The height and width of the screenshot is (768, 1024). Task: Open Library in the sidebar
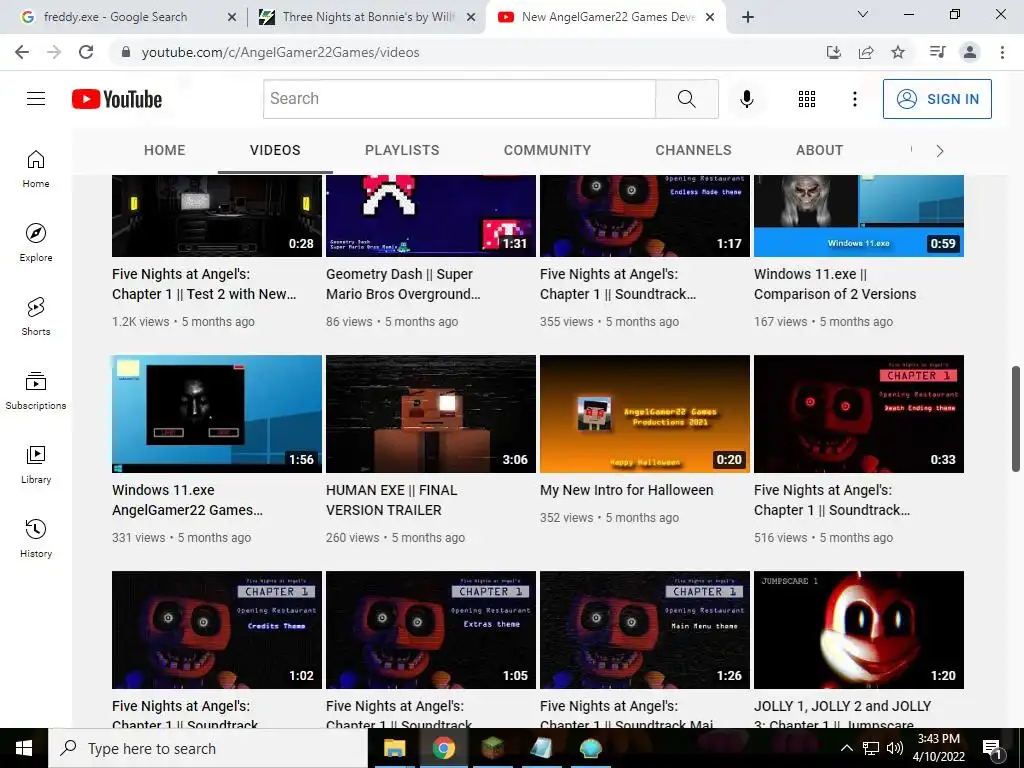pyautogui.click(x=36, y=464)
